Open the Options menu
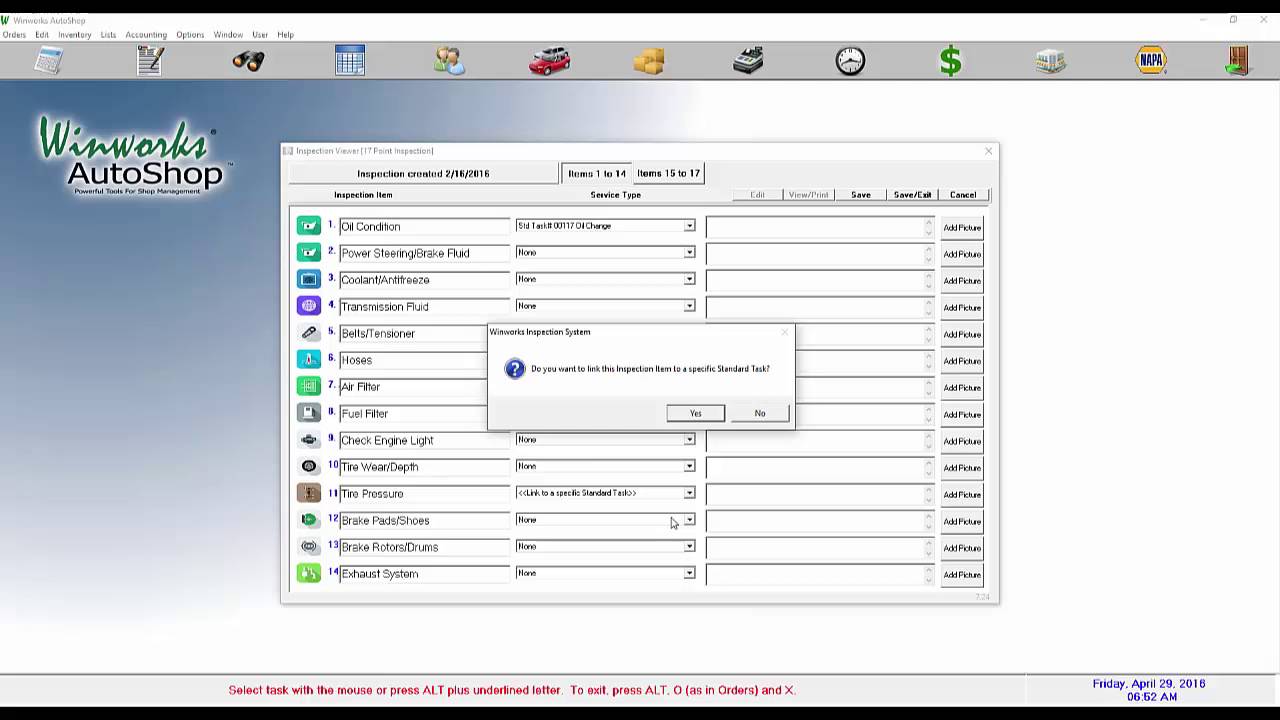 (190, 35)
